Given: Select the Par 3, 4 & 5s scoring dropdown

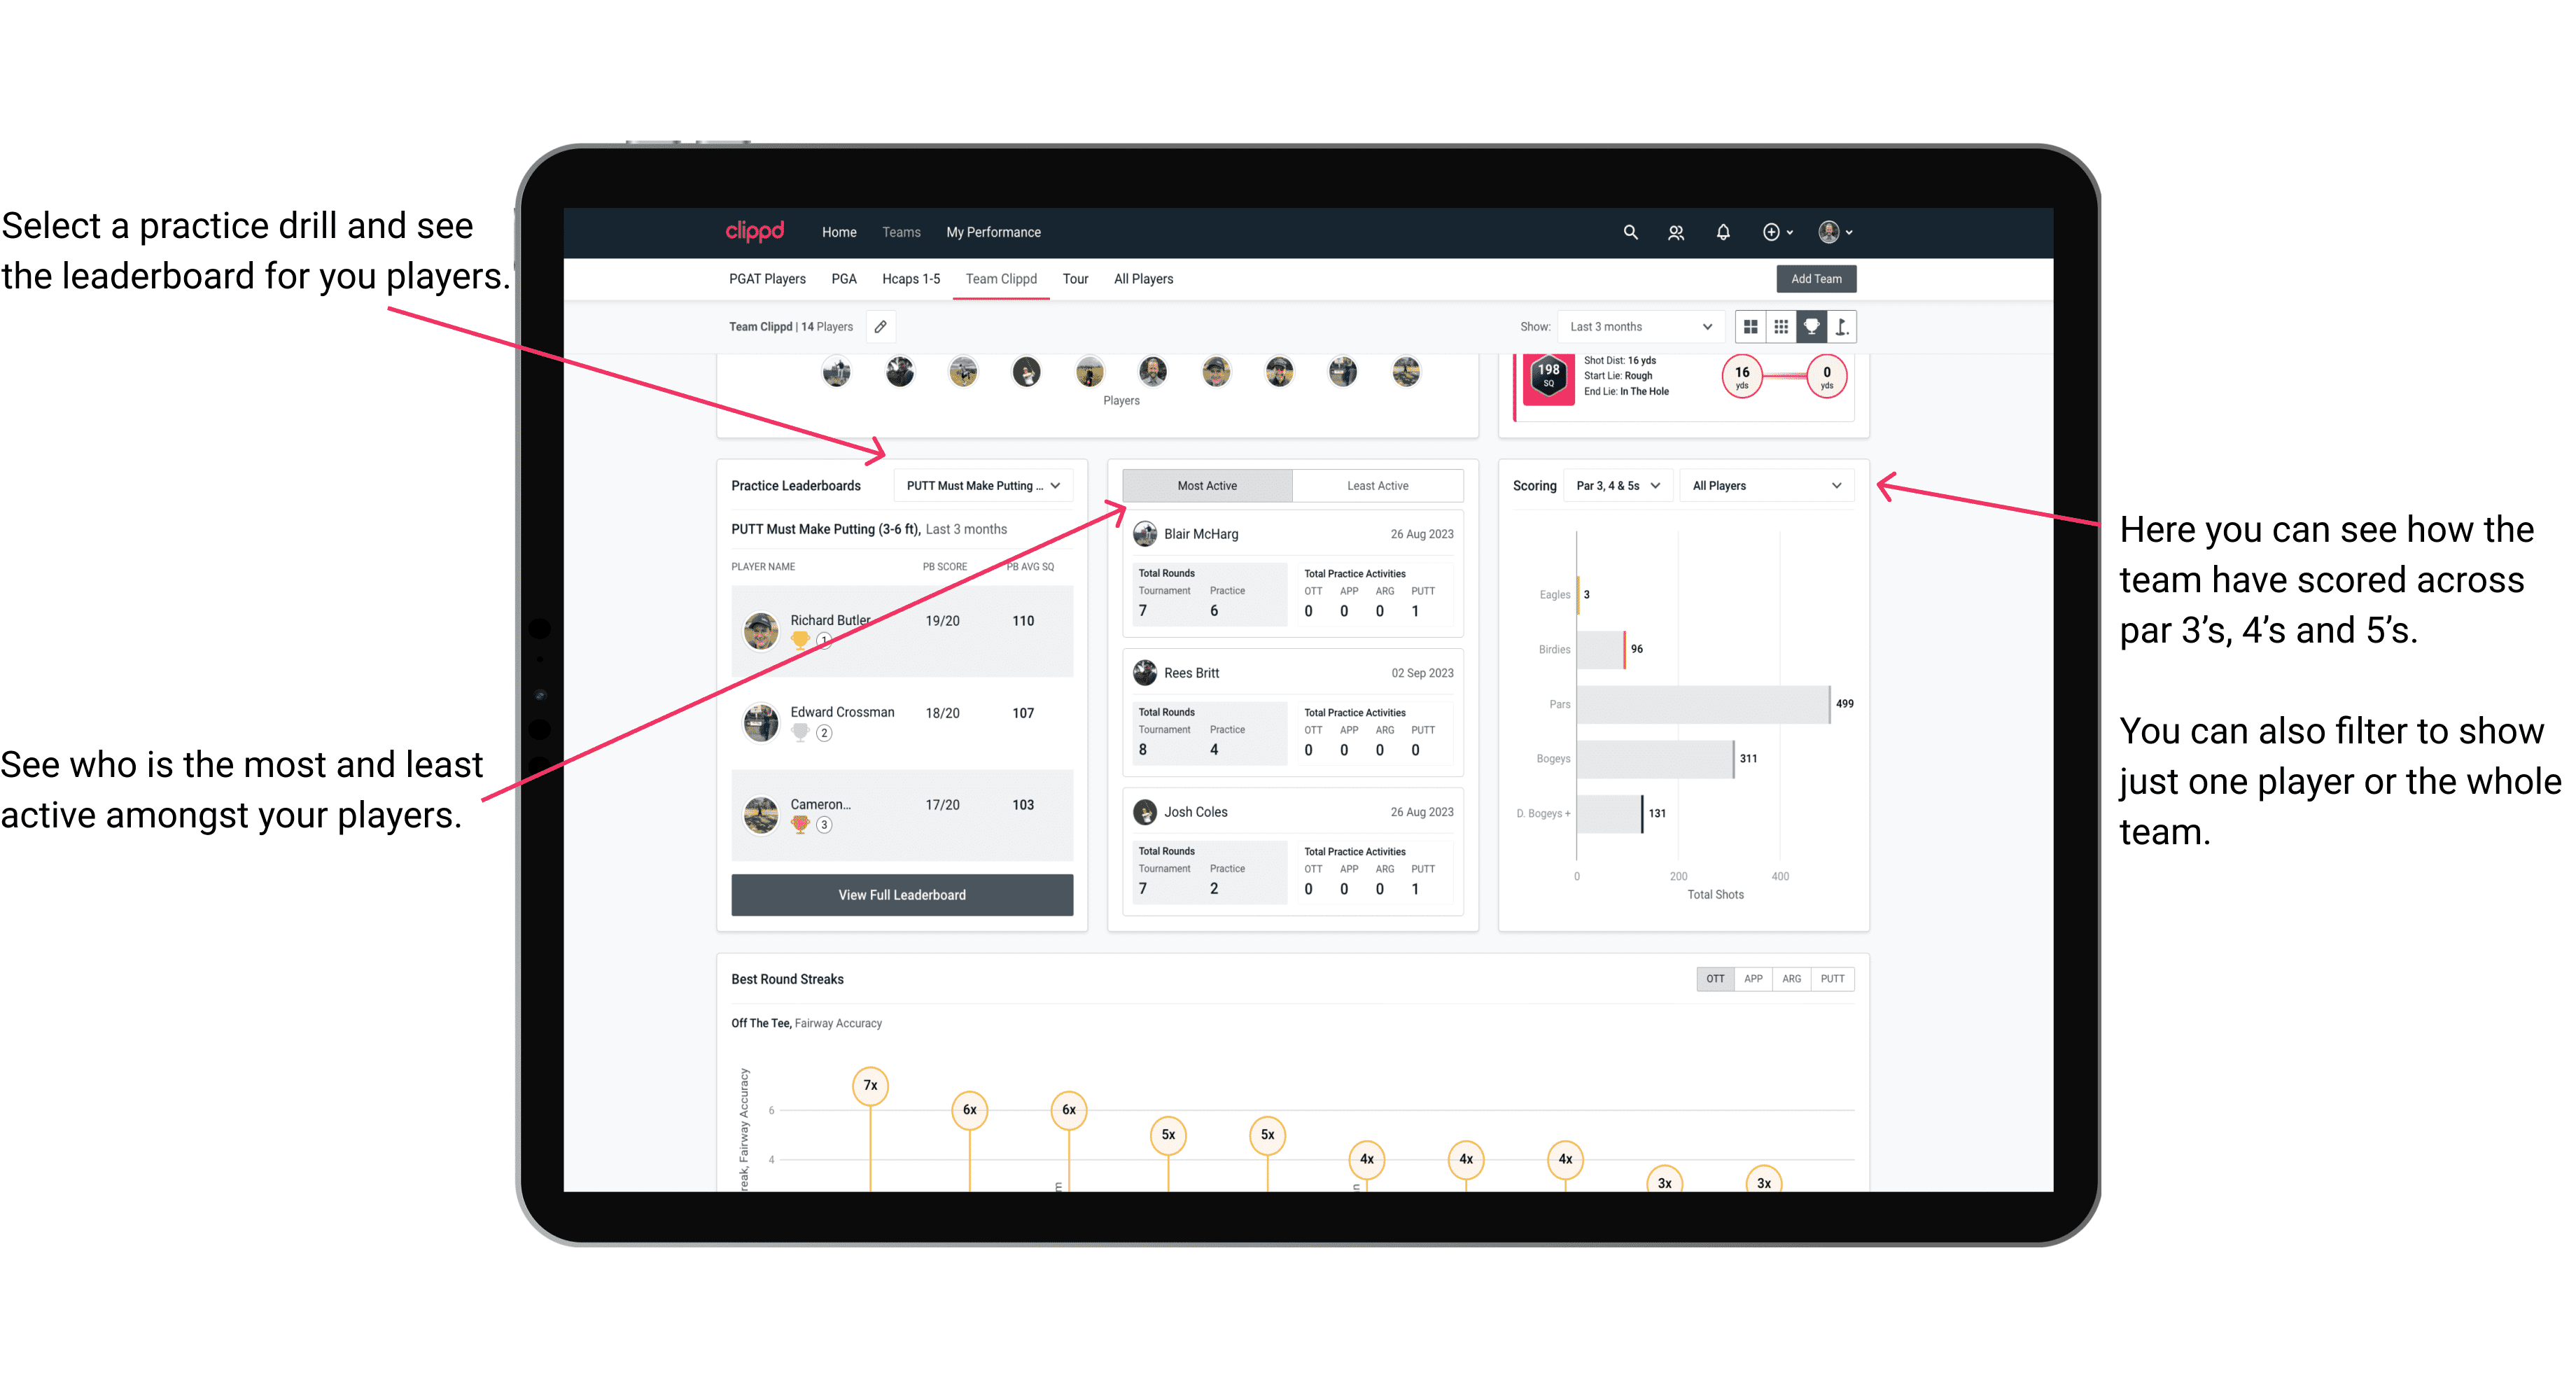Looking at the screenshot, I should click(1612, 486).
